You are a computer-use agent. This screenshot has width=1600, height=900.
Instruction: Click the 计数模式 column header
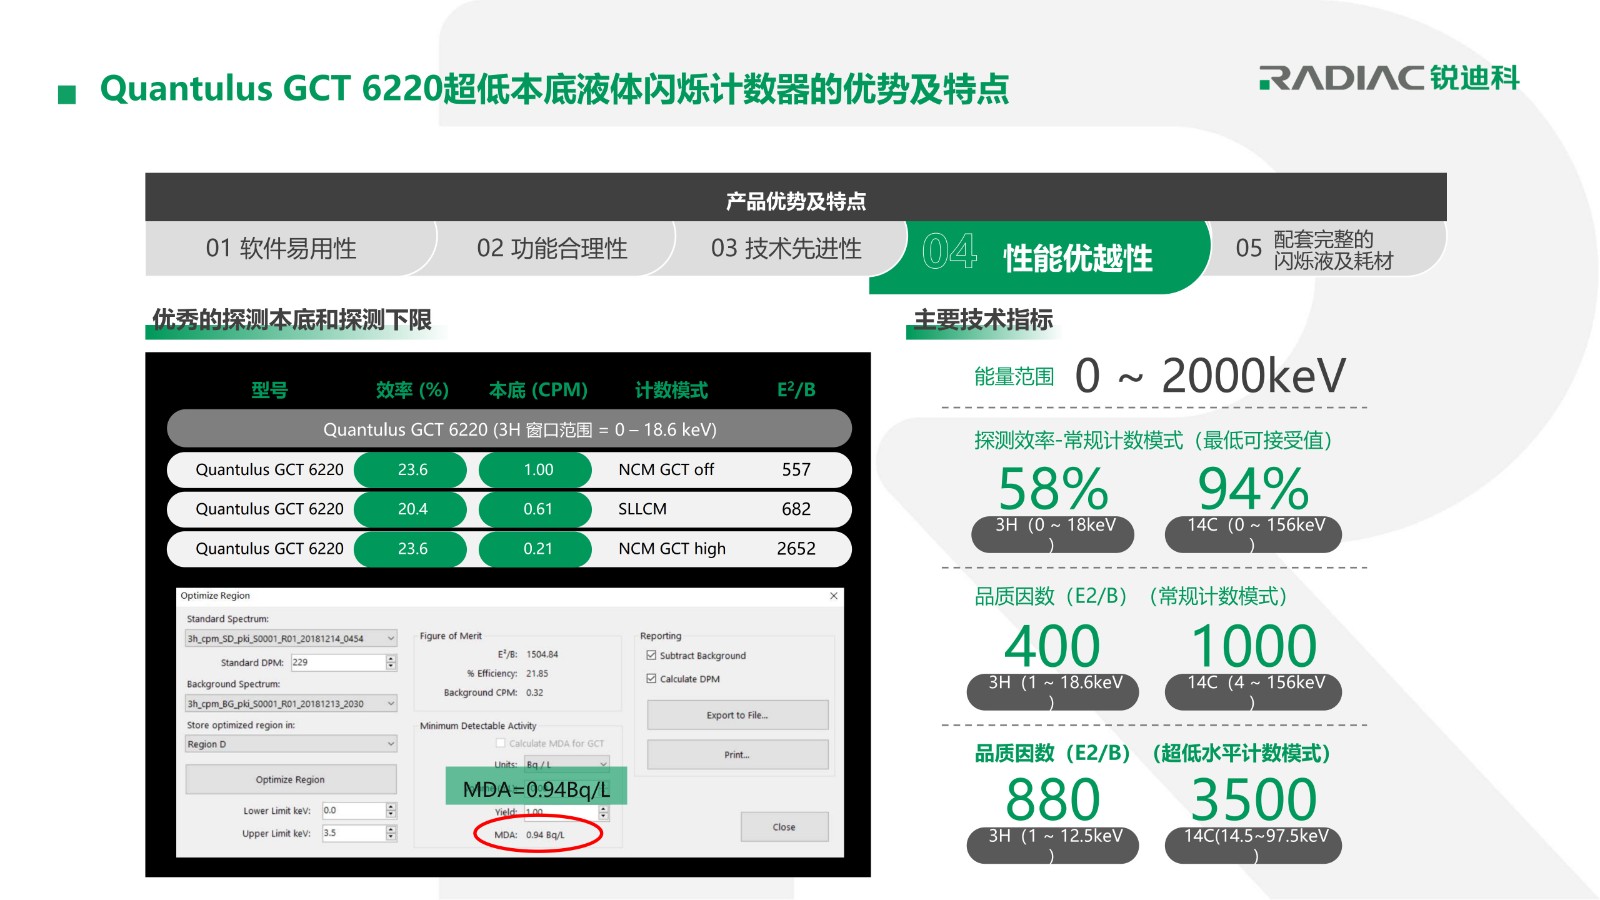(671, 390)
